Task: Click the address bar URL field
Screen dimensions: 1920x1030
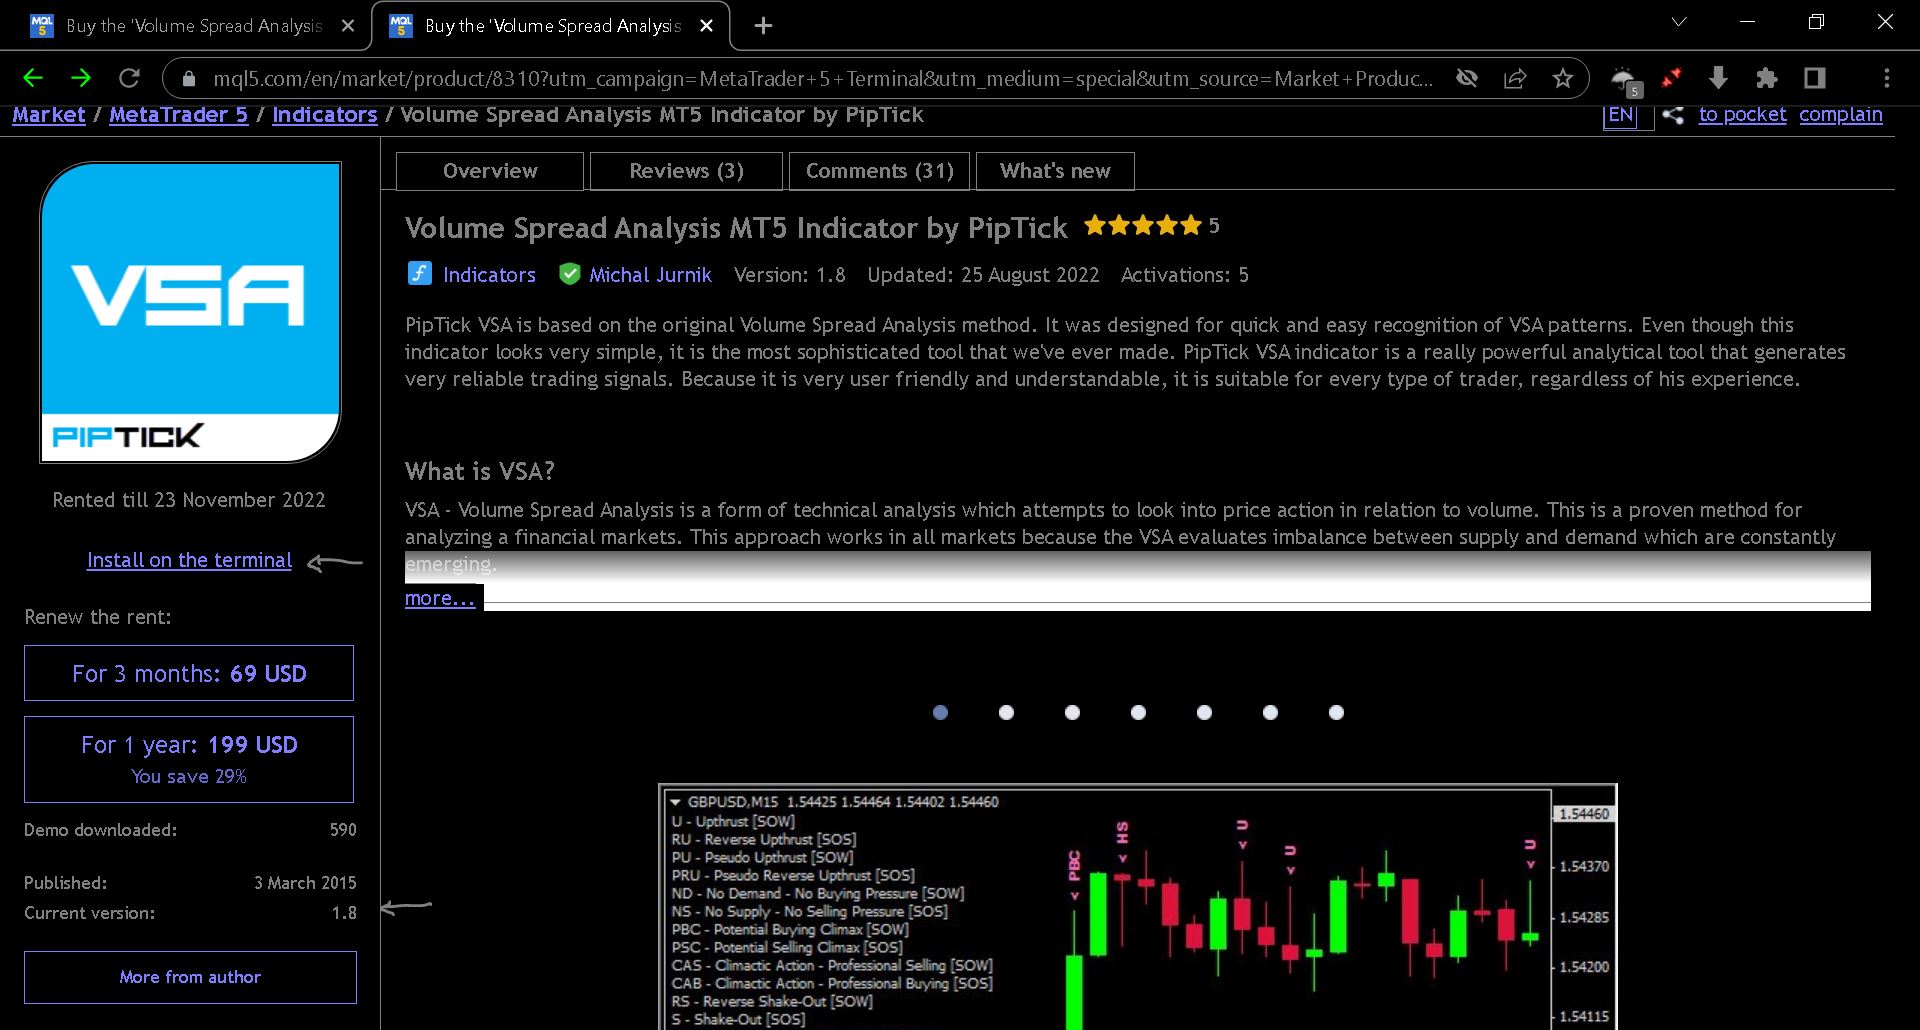Action: (823, 78)
